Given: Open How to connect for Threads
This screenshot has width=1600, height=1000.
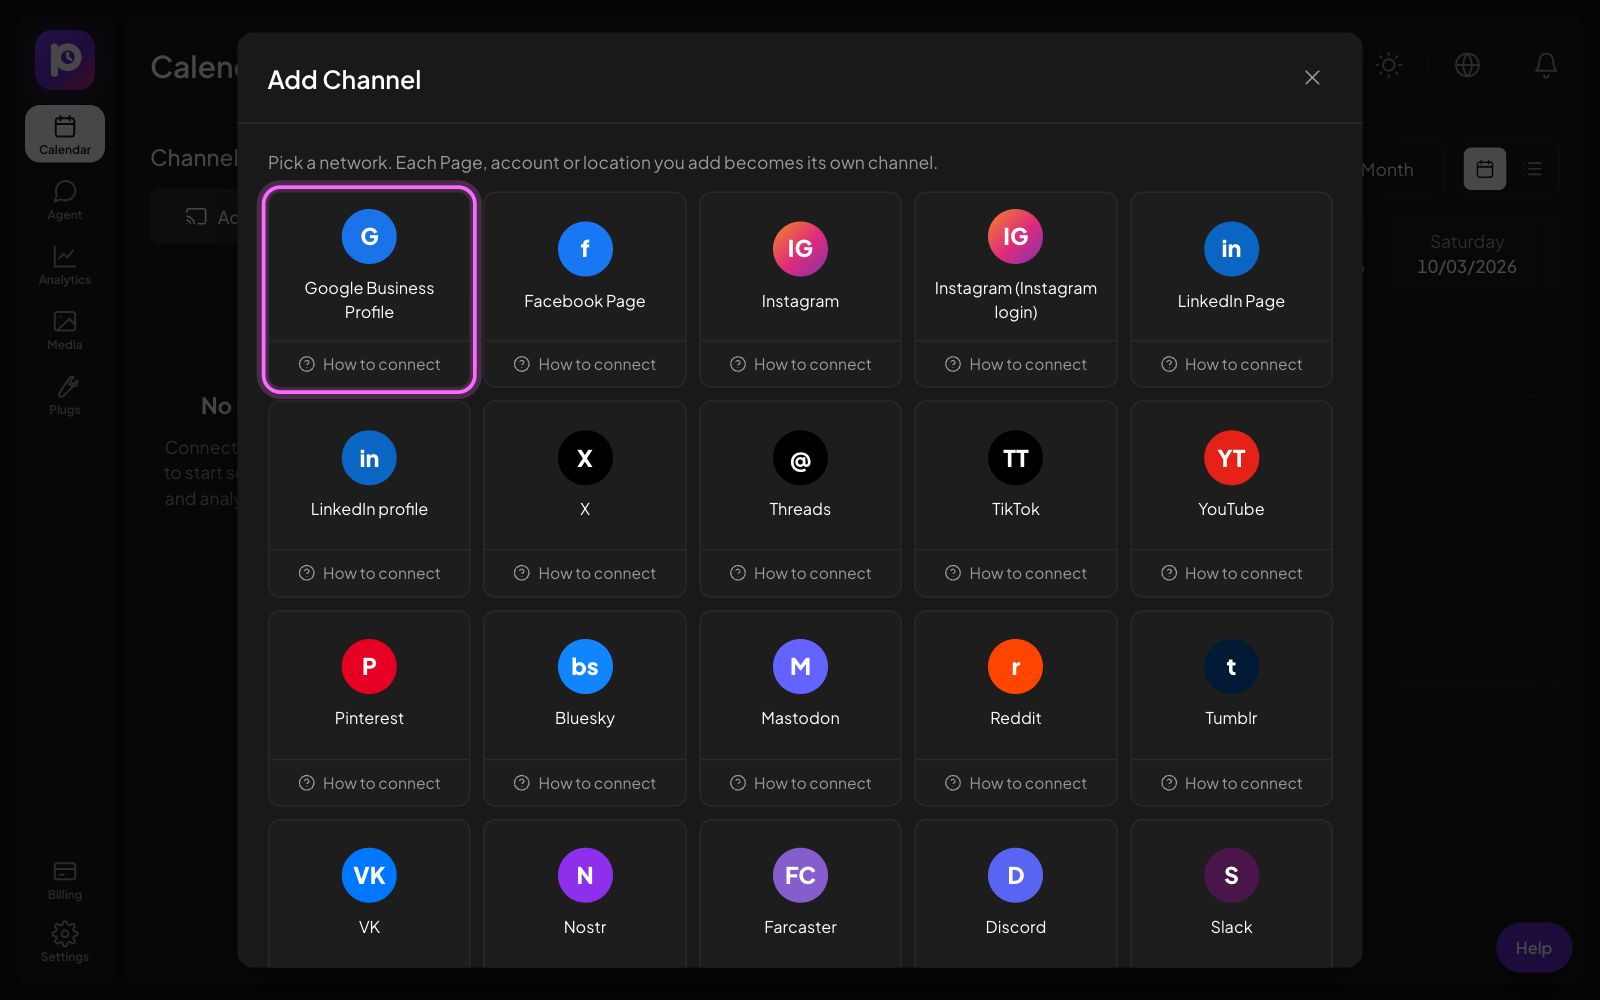Looking at the screenshot, I should pyautogui.click(x=800, y=573).
